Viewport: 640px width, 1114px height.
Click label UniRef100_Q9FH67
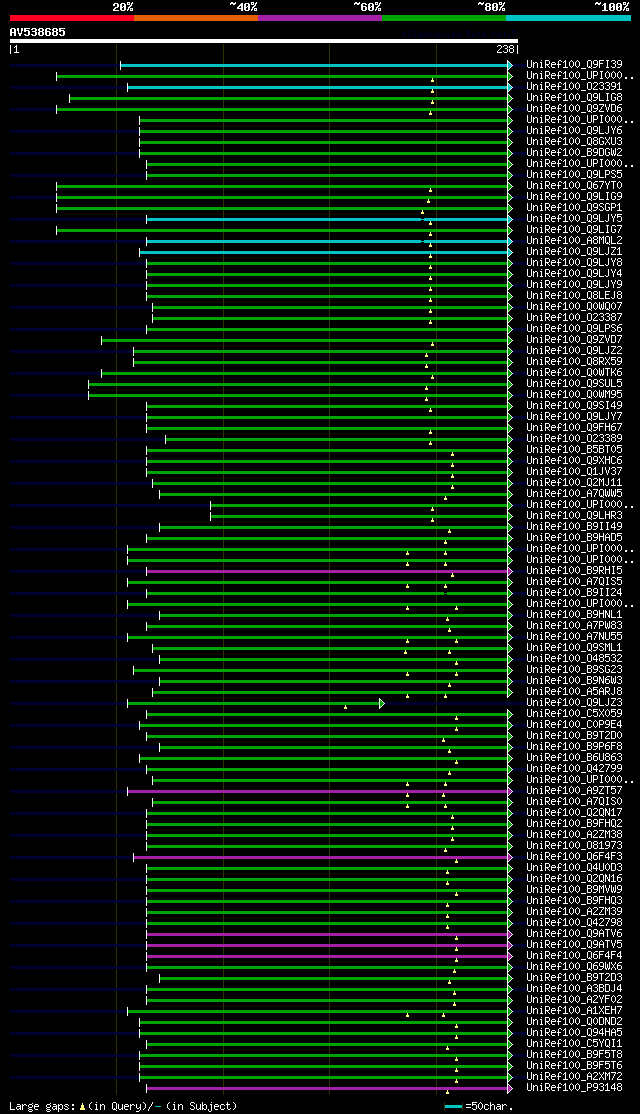tap(574, 428)
